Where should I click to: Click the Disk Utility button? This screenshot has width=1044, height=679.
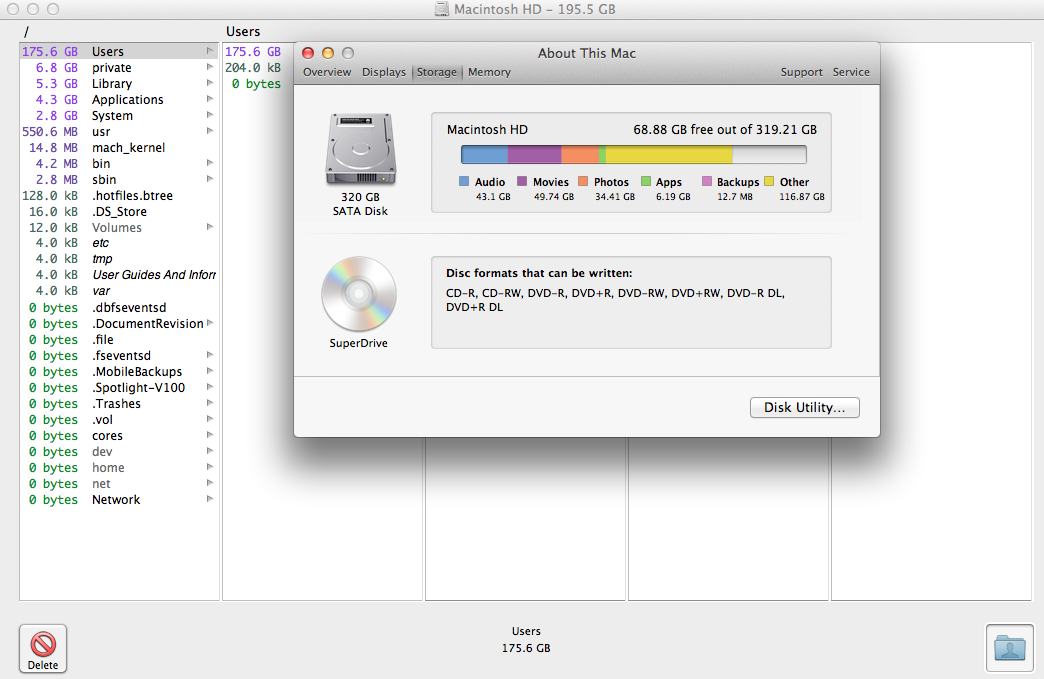click(x=804, y=407)
